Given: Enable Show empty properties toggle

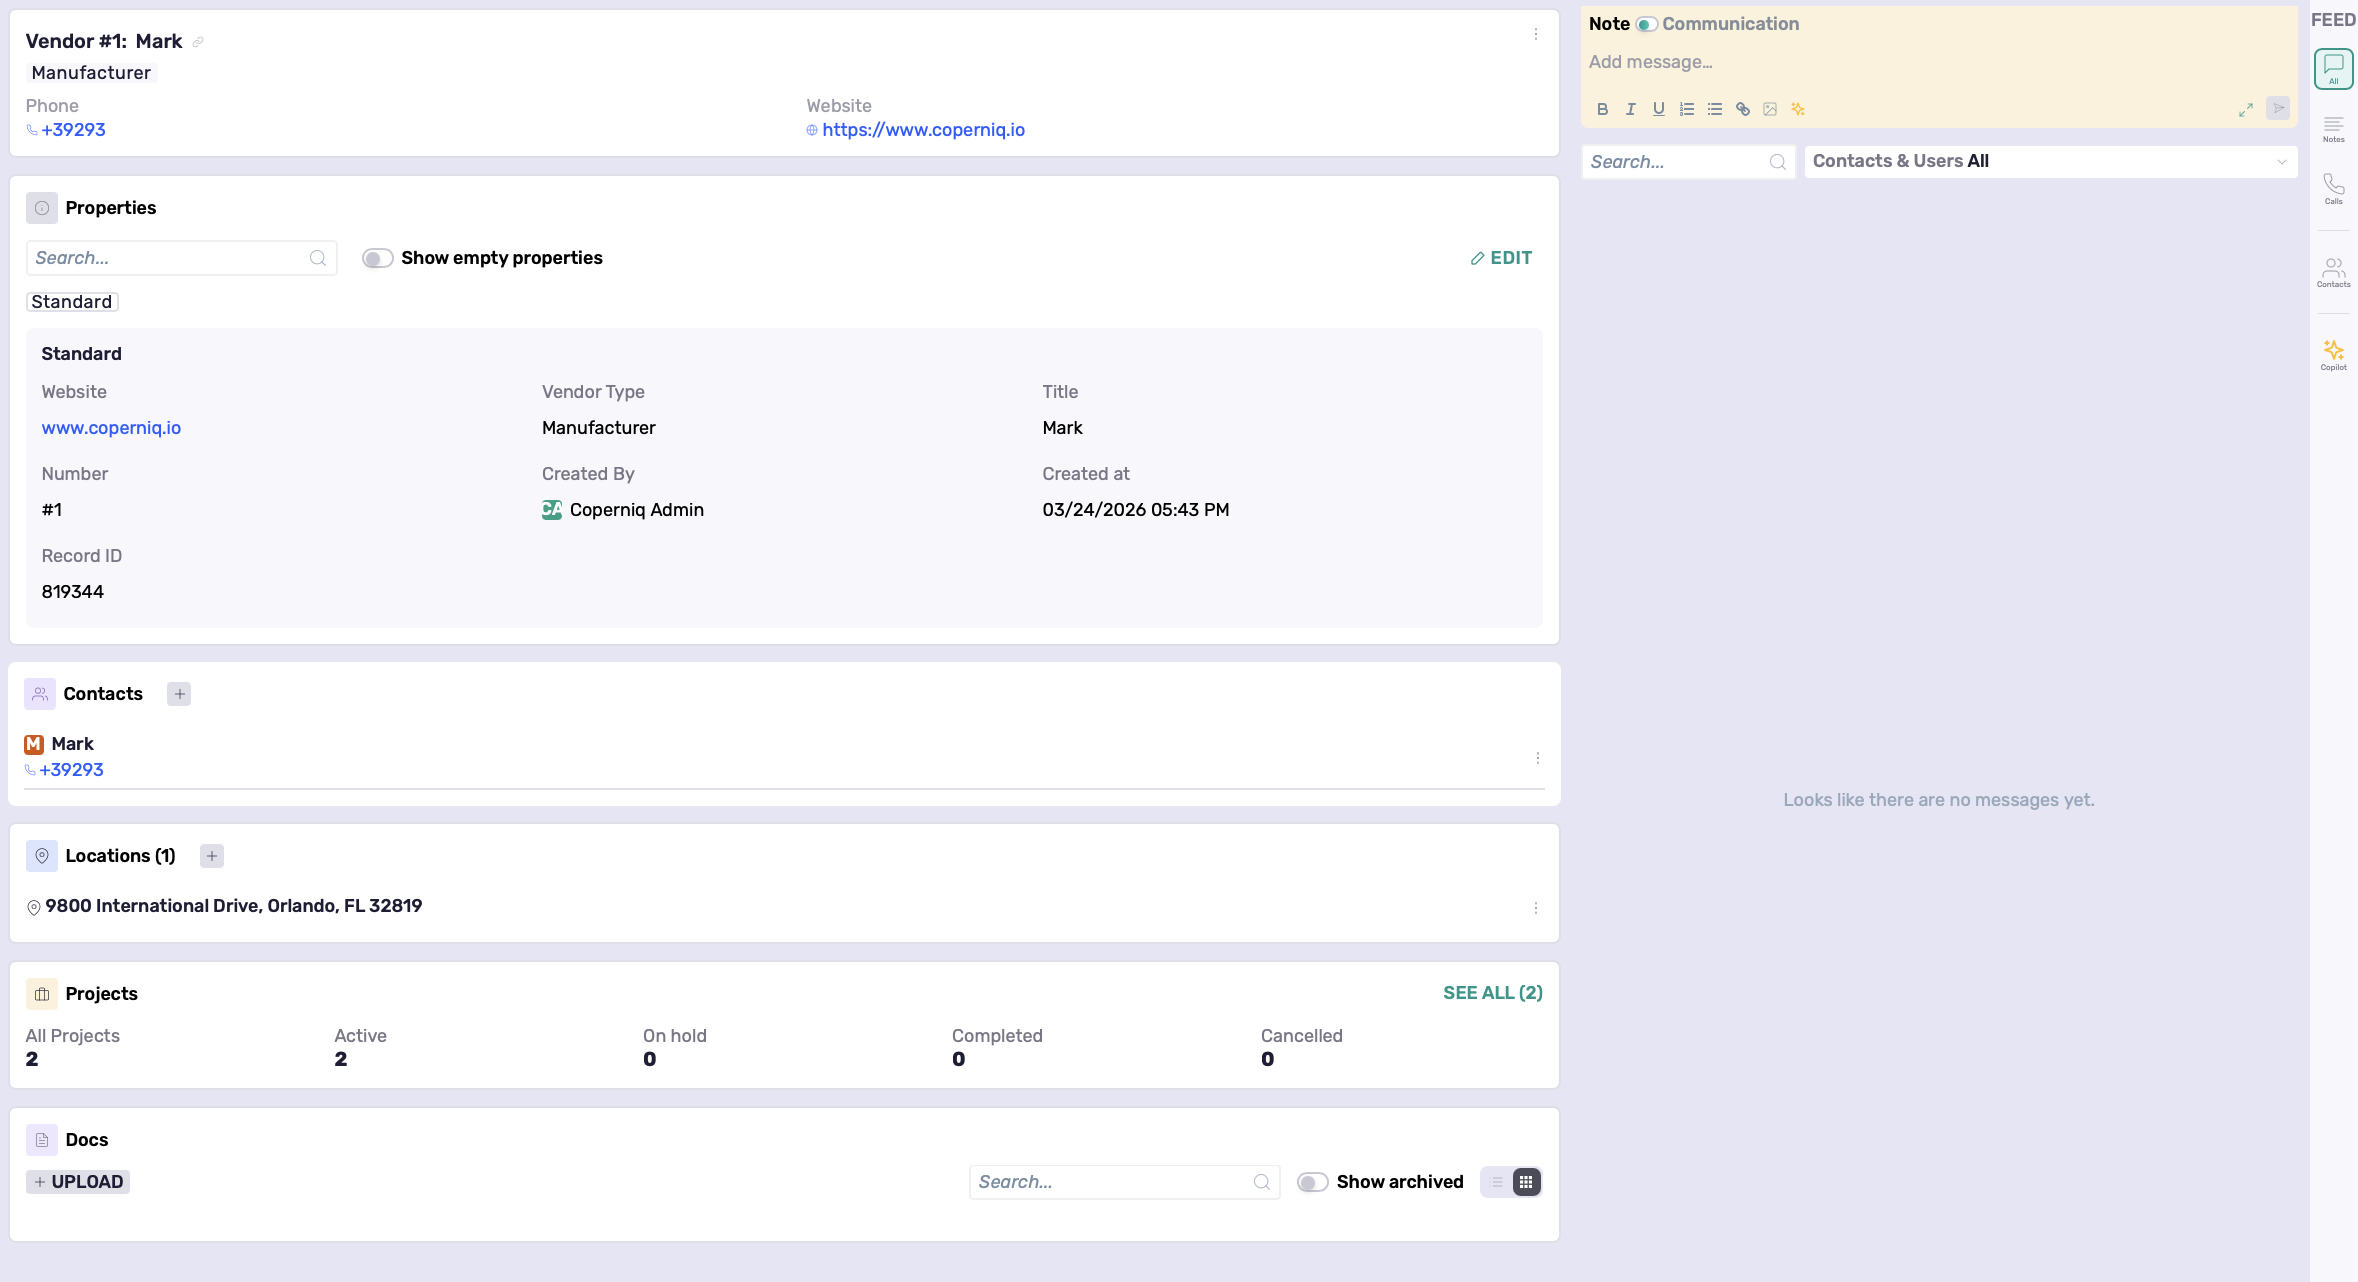Looking at the screenshot, I should tap(377, 258).
